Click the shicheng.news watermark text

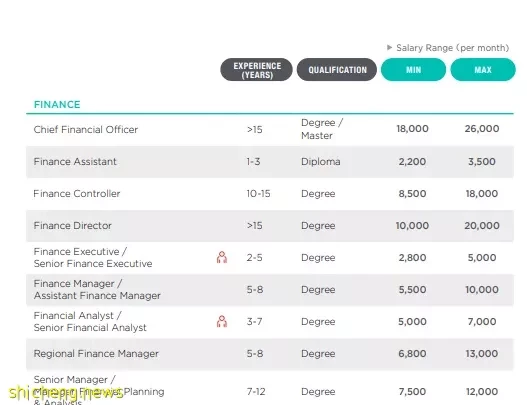coord(66,393)
